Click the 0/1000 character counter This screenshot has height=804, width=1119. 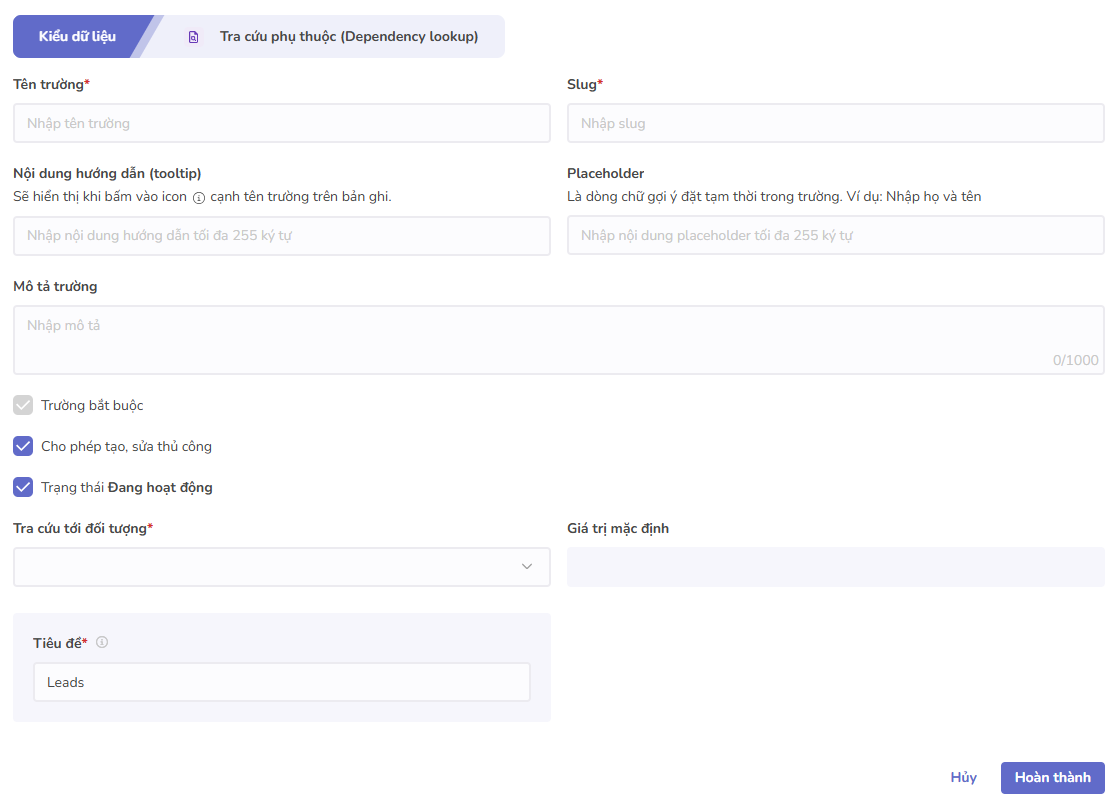pyautogui.click(x=1075, y=361)
